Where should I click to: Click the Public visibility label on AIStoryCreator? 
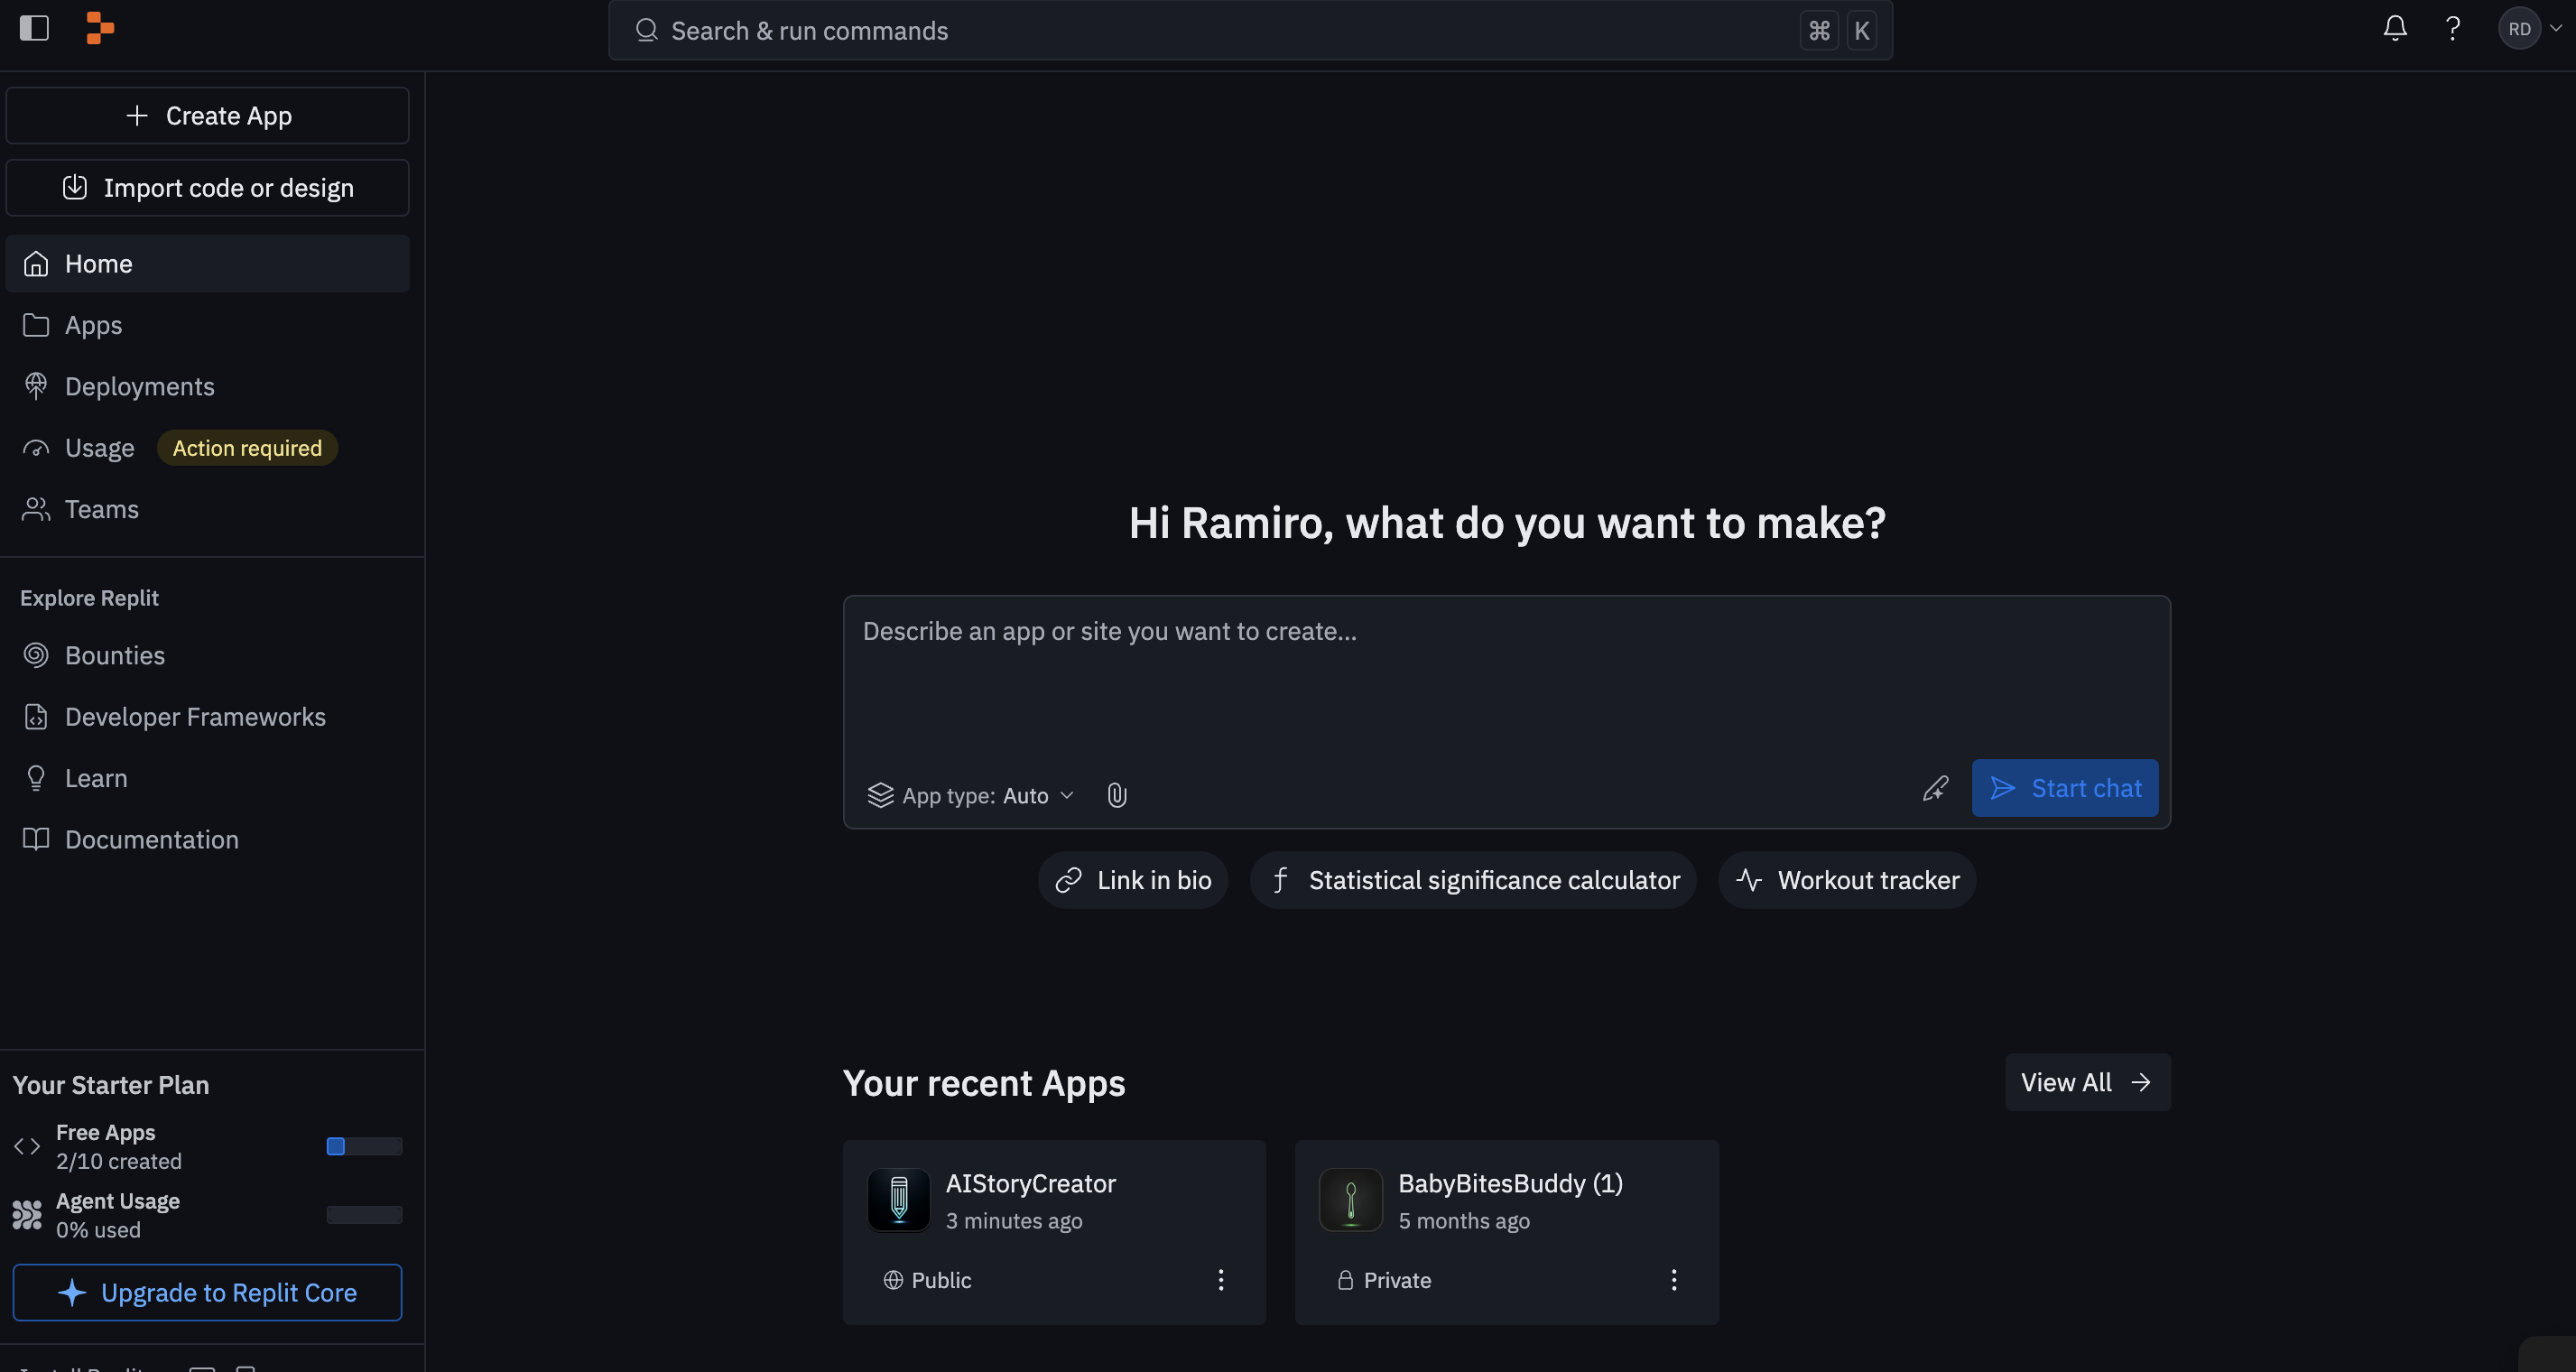pyautogui.click(x=928, y=1280)
